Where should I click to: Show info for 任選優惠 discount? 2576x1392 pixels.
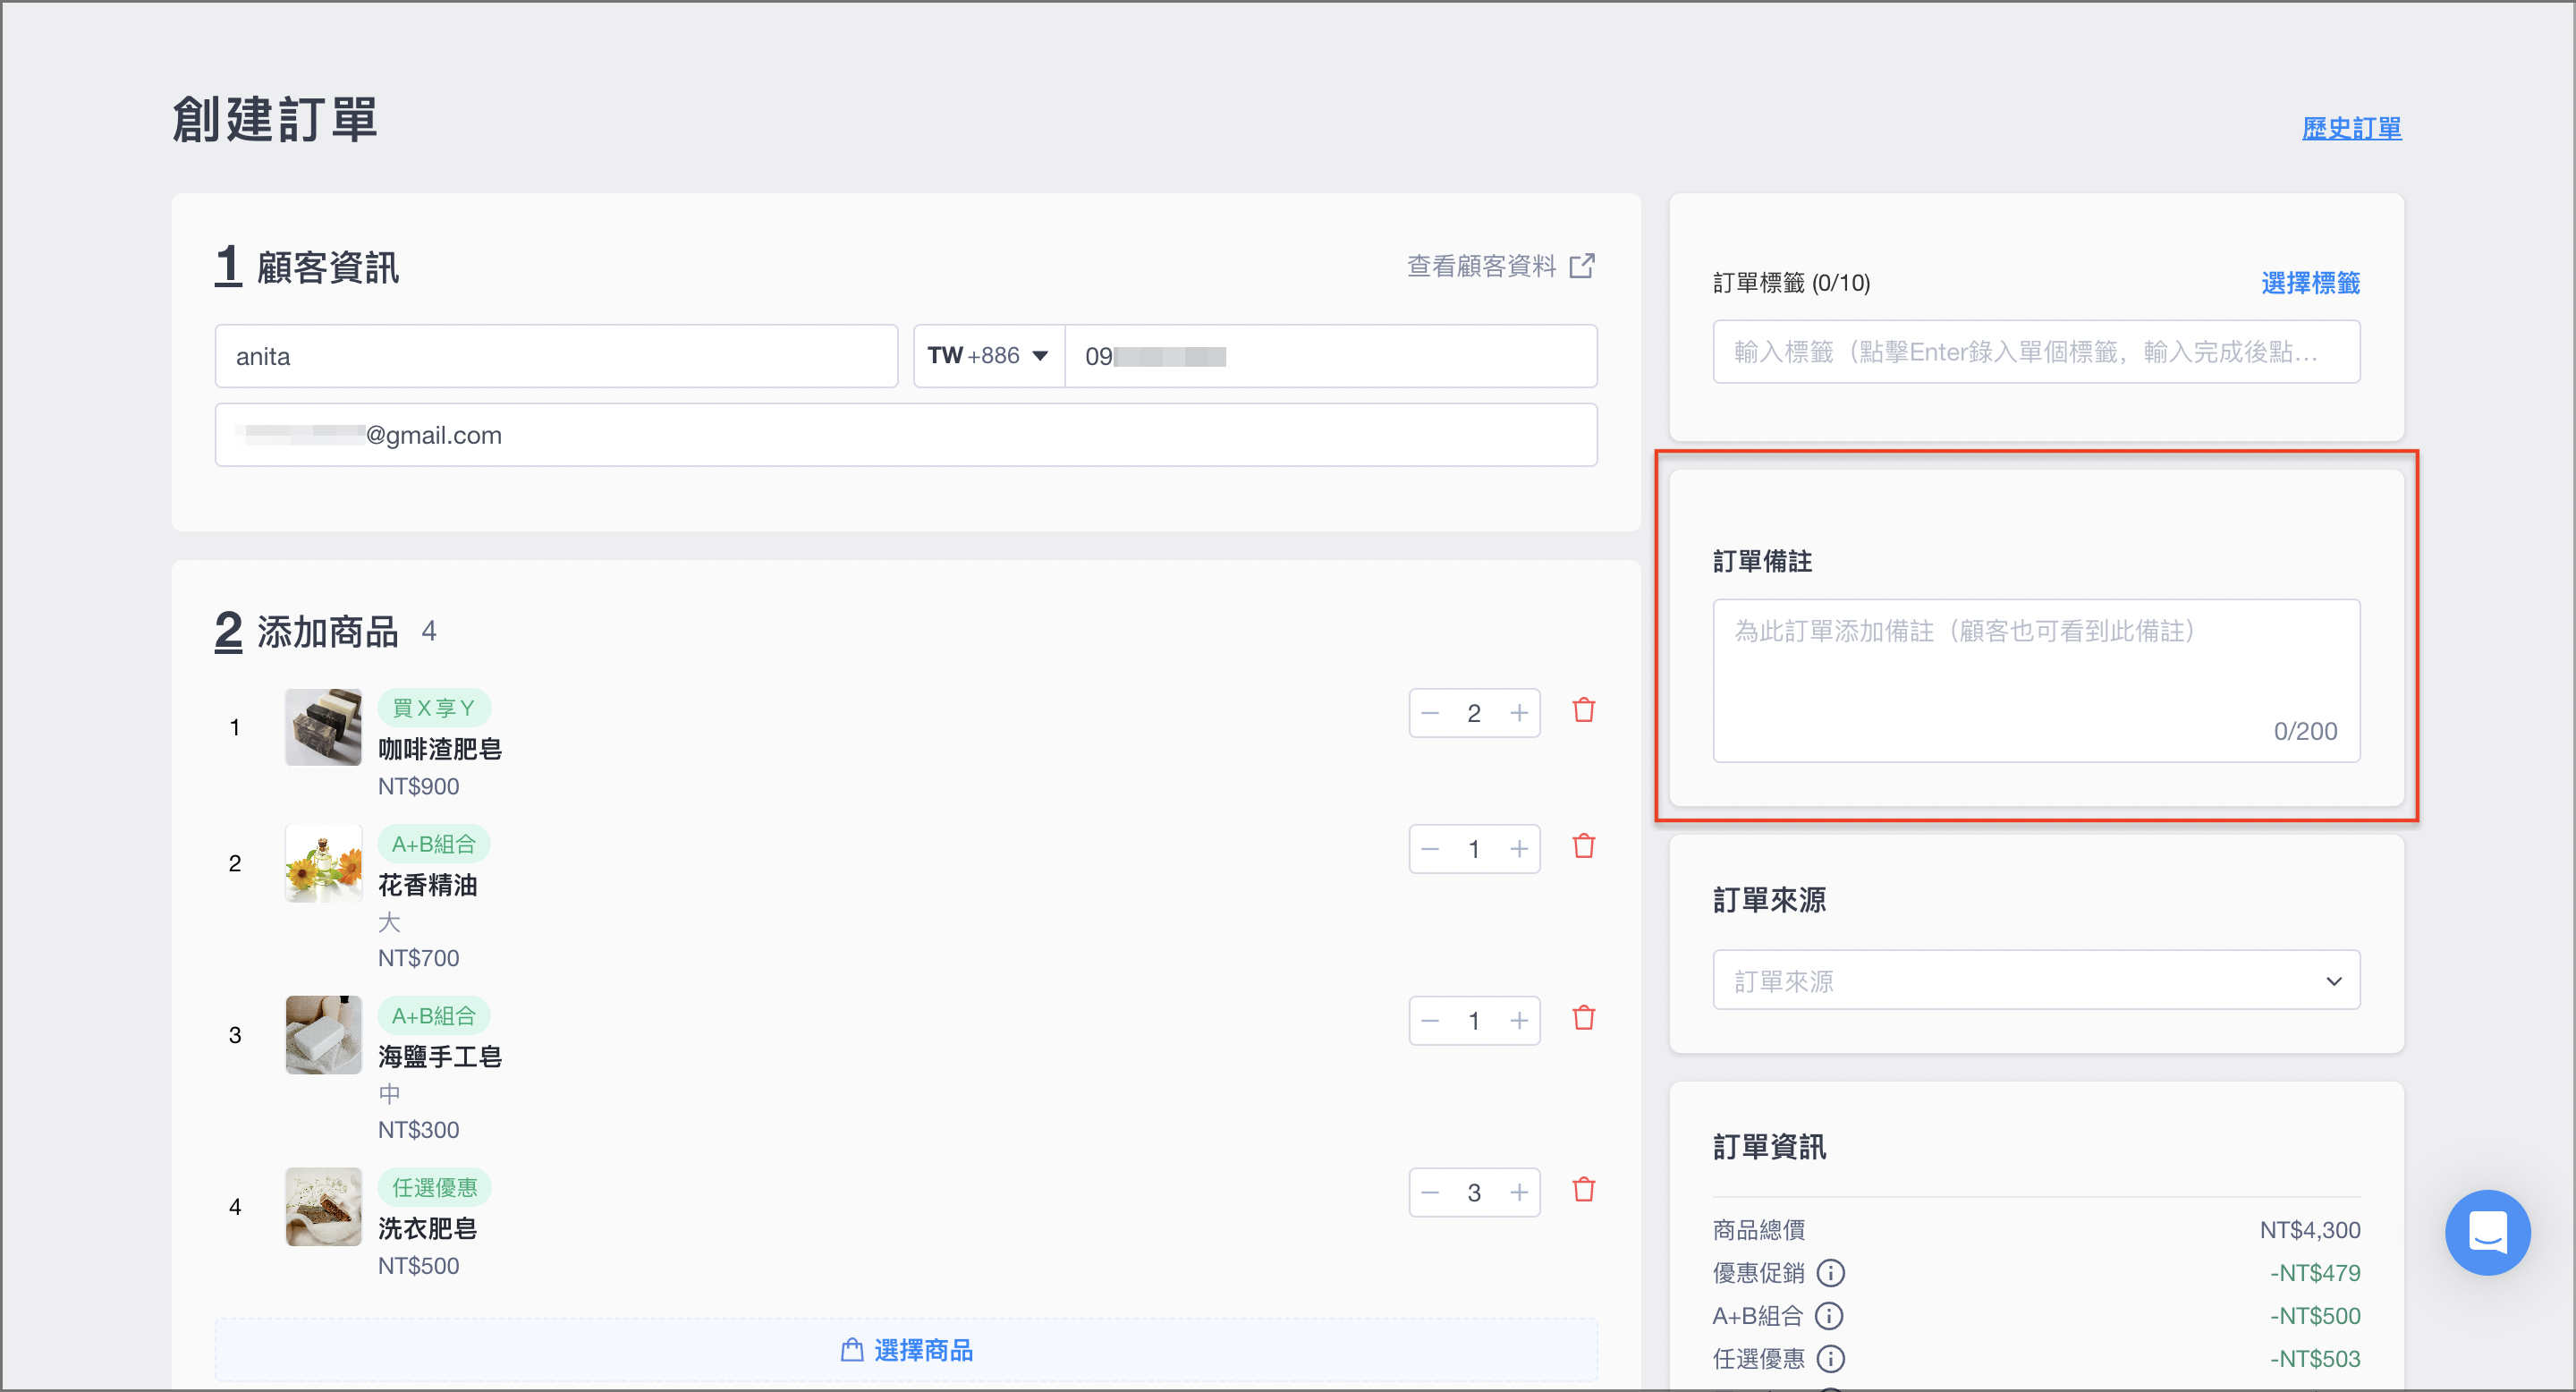click(x=1830, y=1359)
